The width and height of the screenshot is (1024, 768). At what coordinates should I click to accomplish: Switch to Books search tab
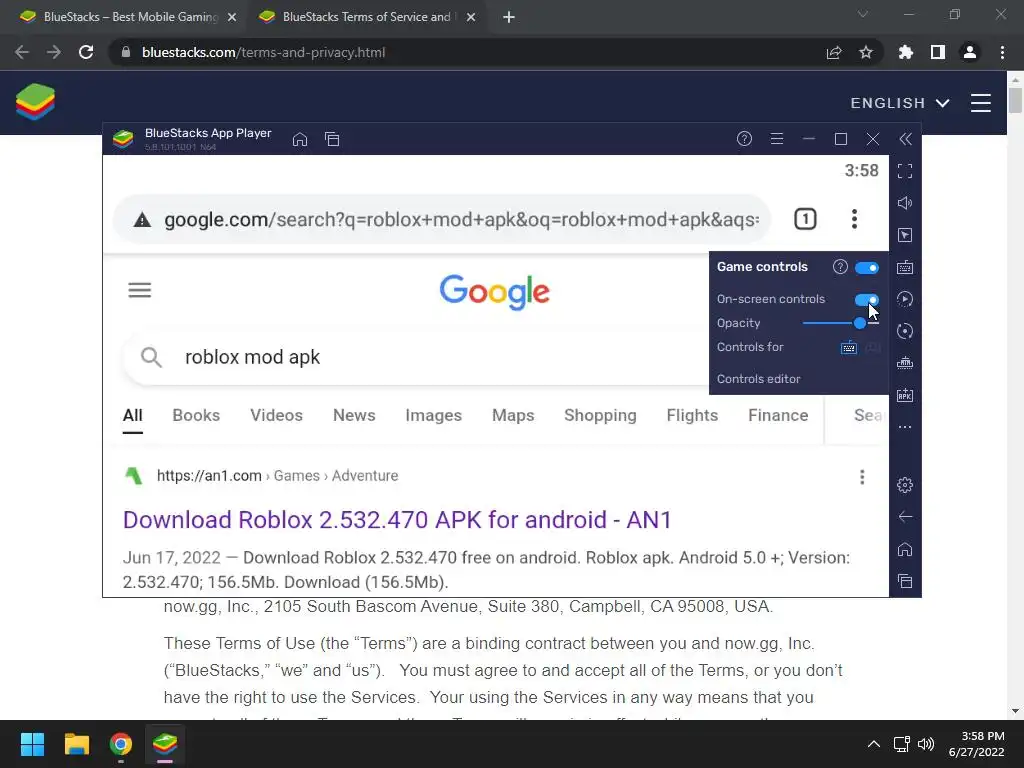coord(196,415)
